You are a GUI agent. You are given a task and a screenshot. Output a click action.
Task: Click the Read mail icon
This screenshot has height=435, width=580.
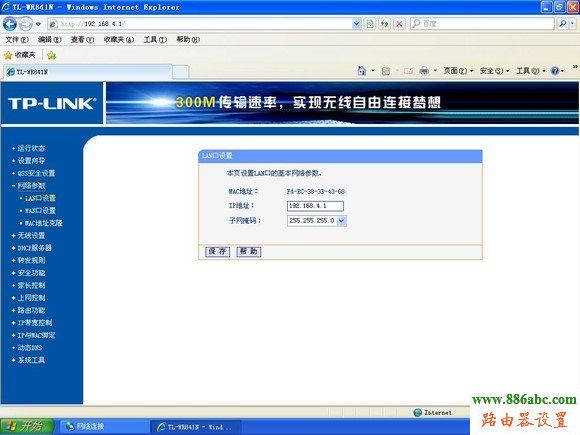[408, 71]
